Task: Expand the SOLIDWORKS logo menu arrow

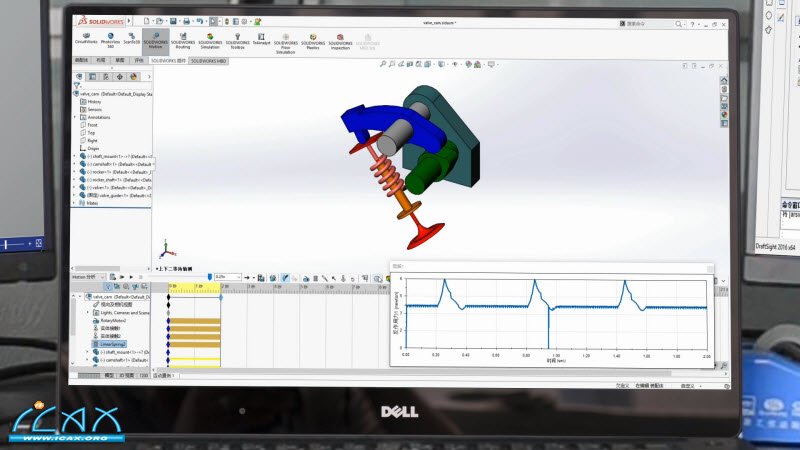Action: [129, 21]
